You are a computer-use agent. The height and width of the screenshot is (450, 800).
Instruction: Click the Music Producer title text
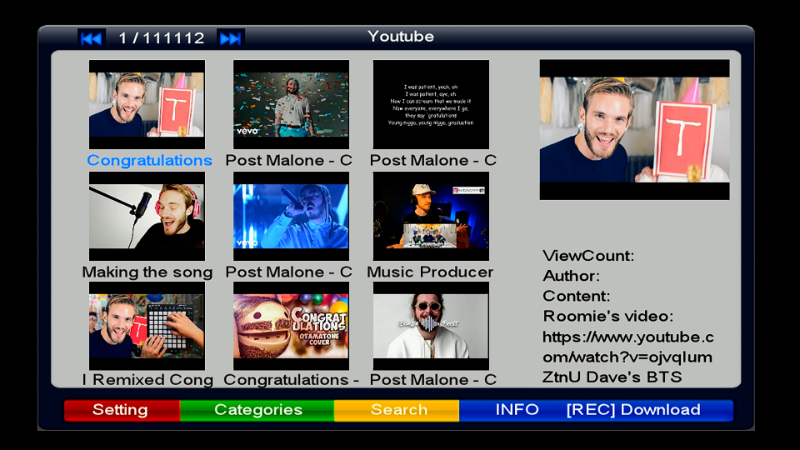[430, 272]
